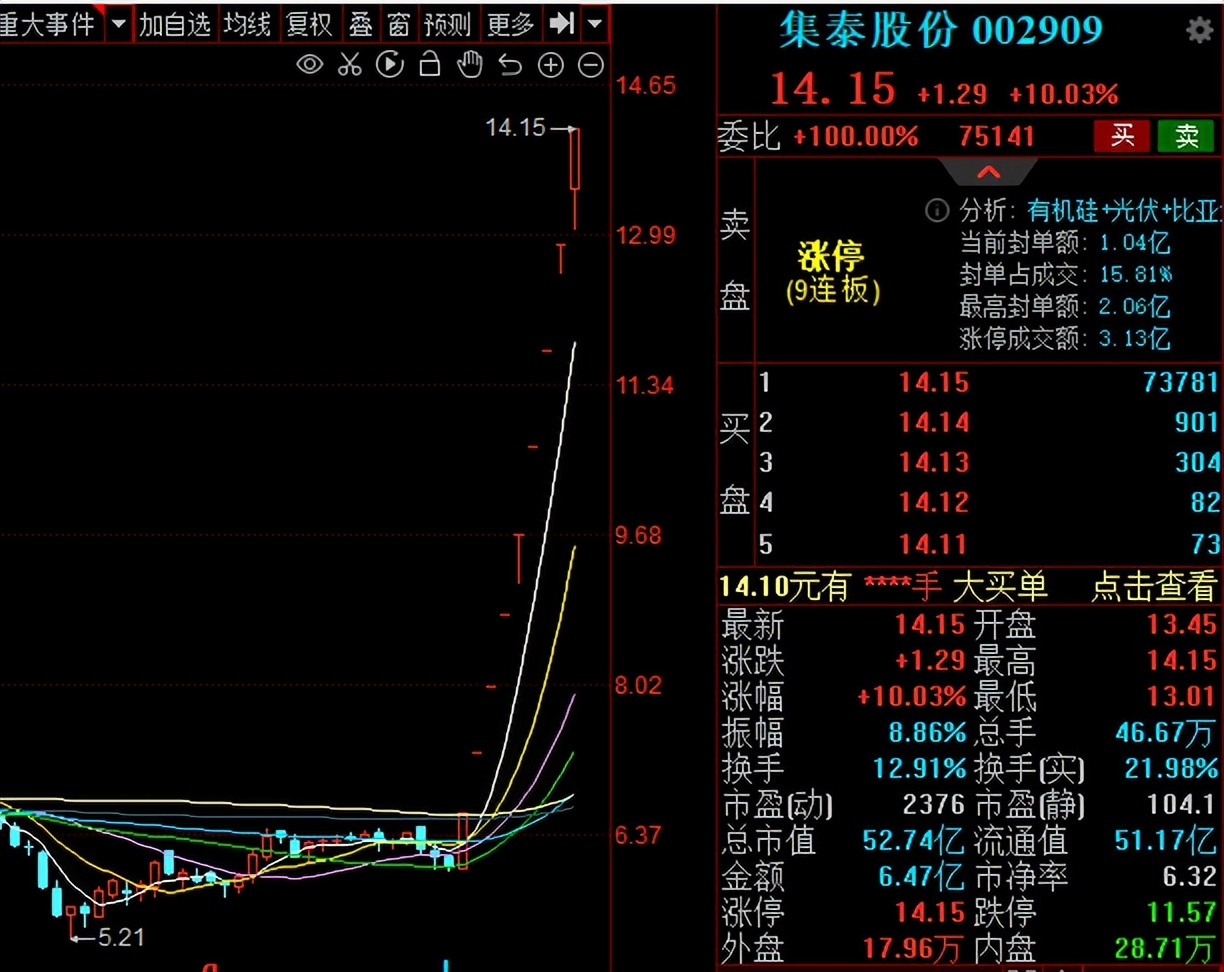The height and width of the screenshot is (972, 1224).
Task: Click the info icon beside 分析
Action: pyautogui.click(x=937, y=210)
